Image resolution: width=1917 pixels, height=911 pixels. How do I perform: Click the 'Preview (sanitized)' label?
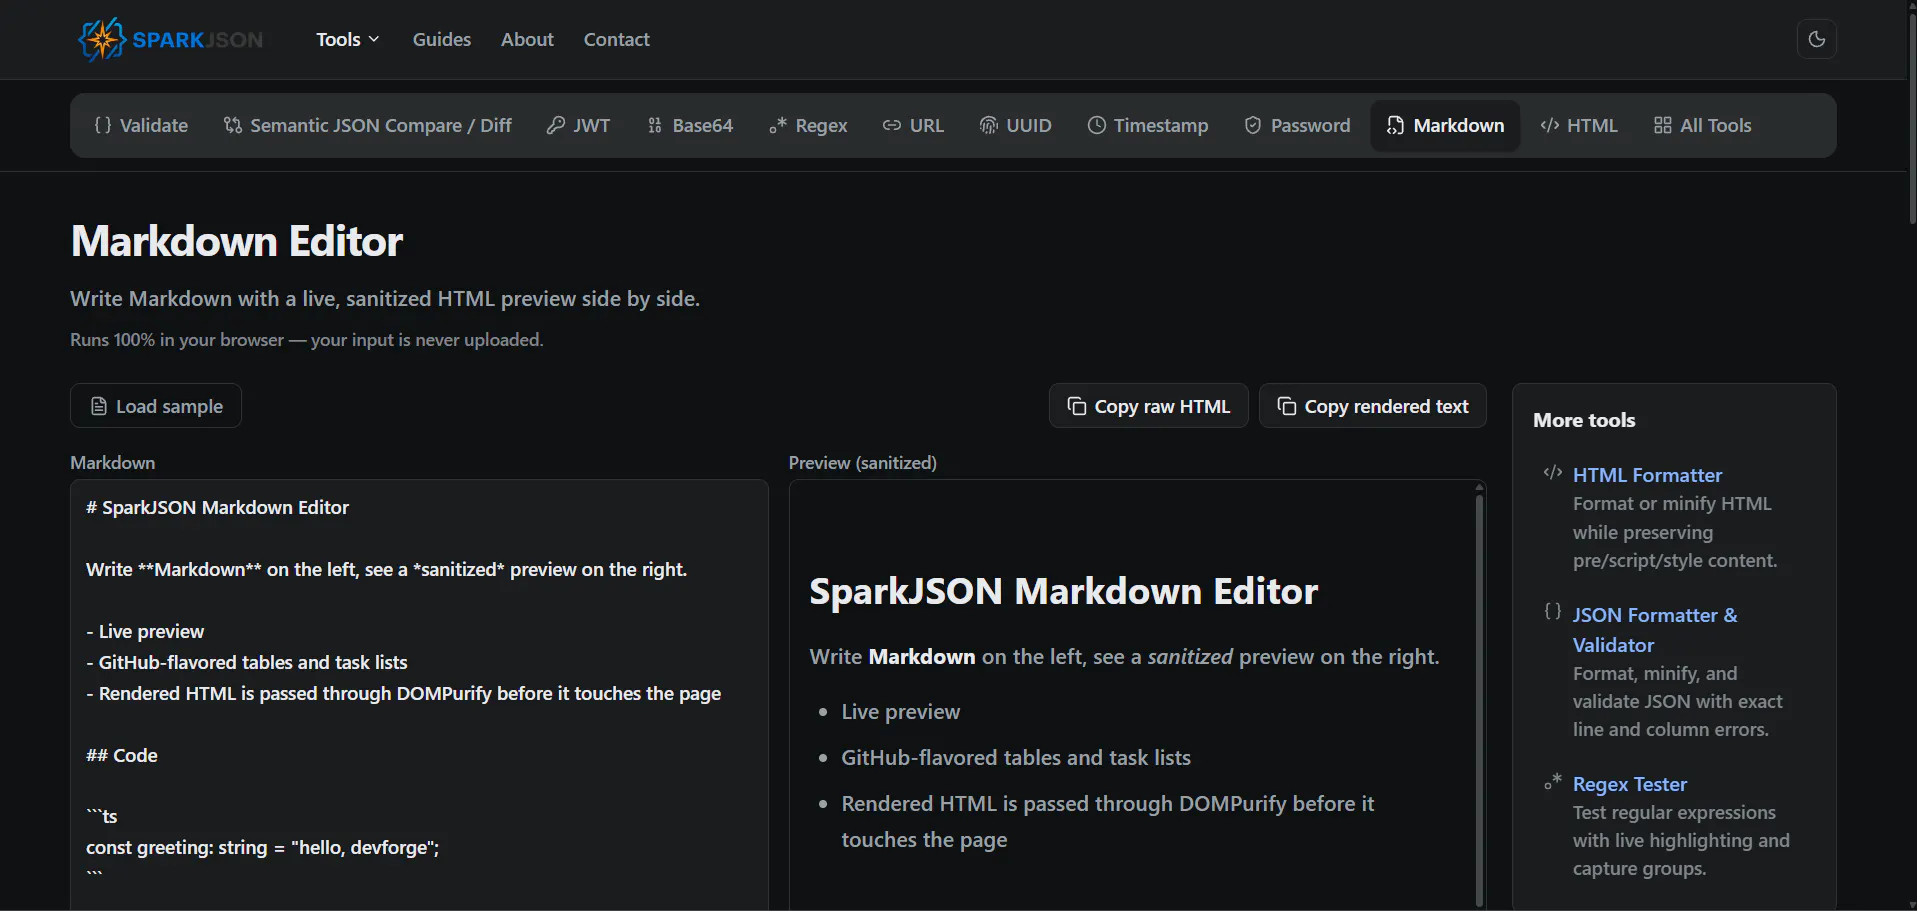(x=862, y=463)
